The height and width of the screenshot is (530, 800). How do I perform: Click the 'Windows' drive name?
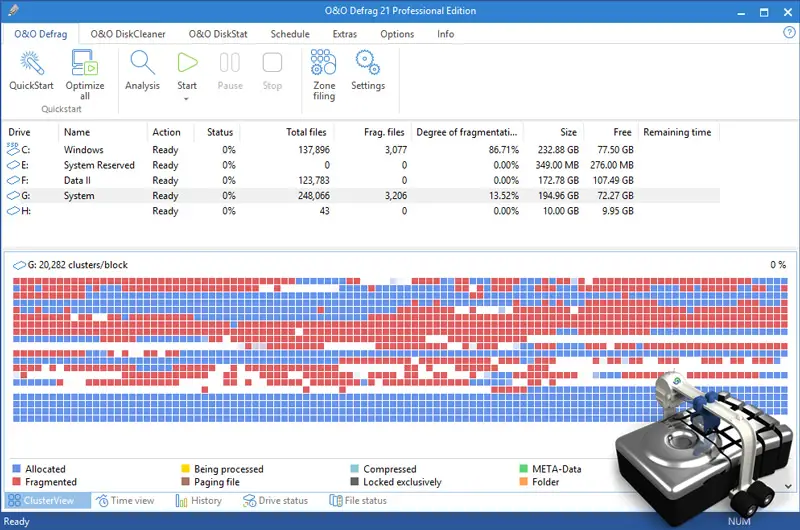click(x=84, y=150)
